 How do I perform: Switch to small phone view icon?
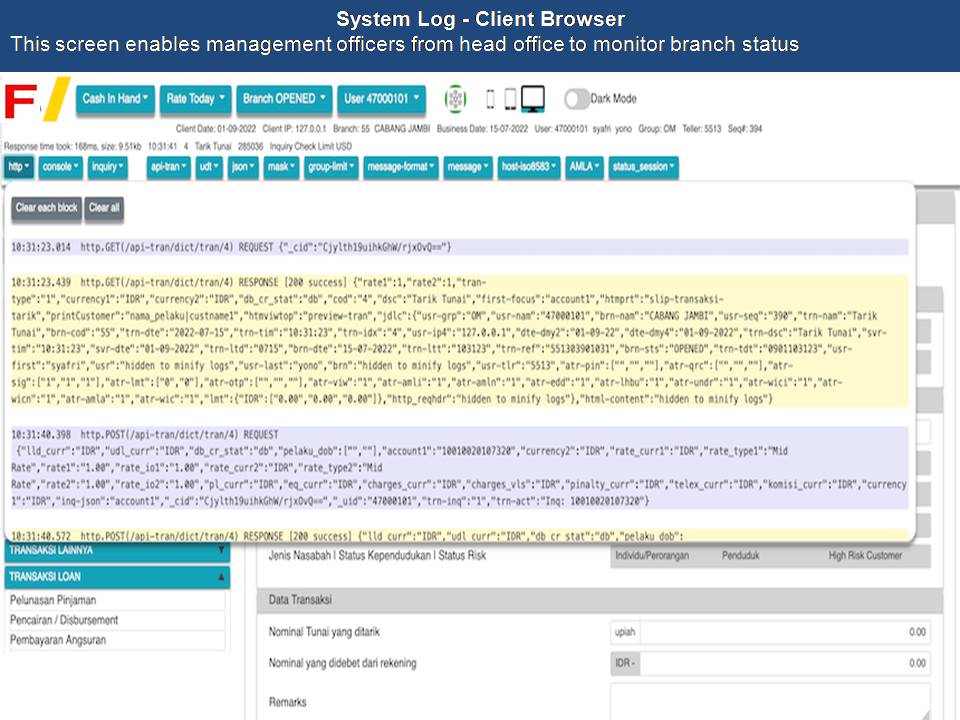pos(490,99)
